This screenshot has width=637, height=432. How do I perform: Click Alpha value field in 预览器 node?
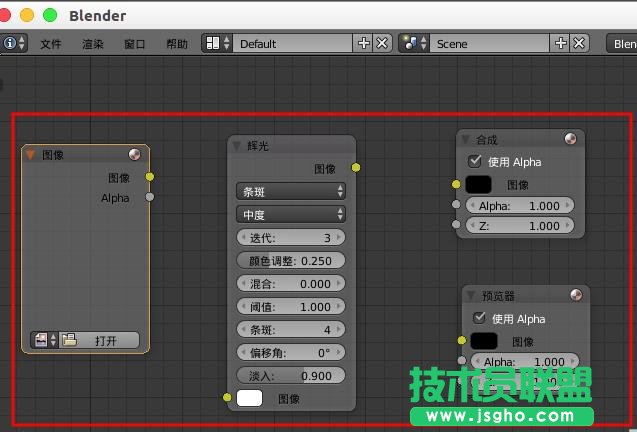(525, 361)
